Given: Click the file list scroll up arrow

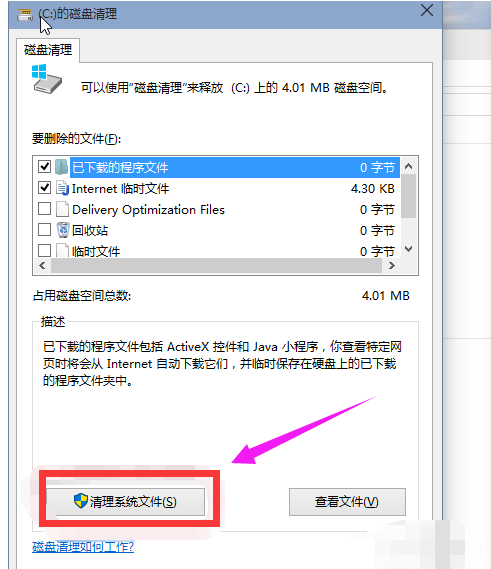Looking at the screenshot, I should click(409, 166).
